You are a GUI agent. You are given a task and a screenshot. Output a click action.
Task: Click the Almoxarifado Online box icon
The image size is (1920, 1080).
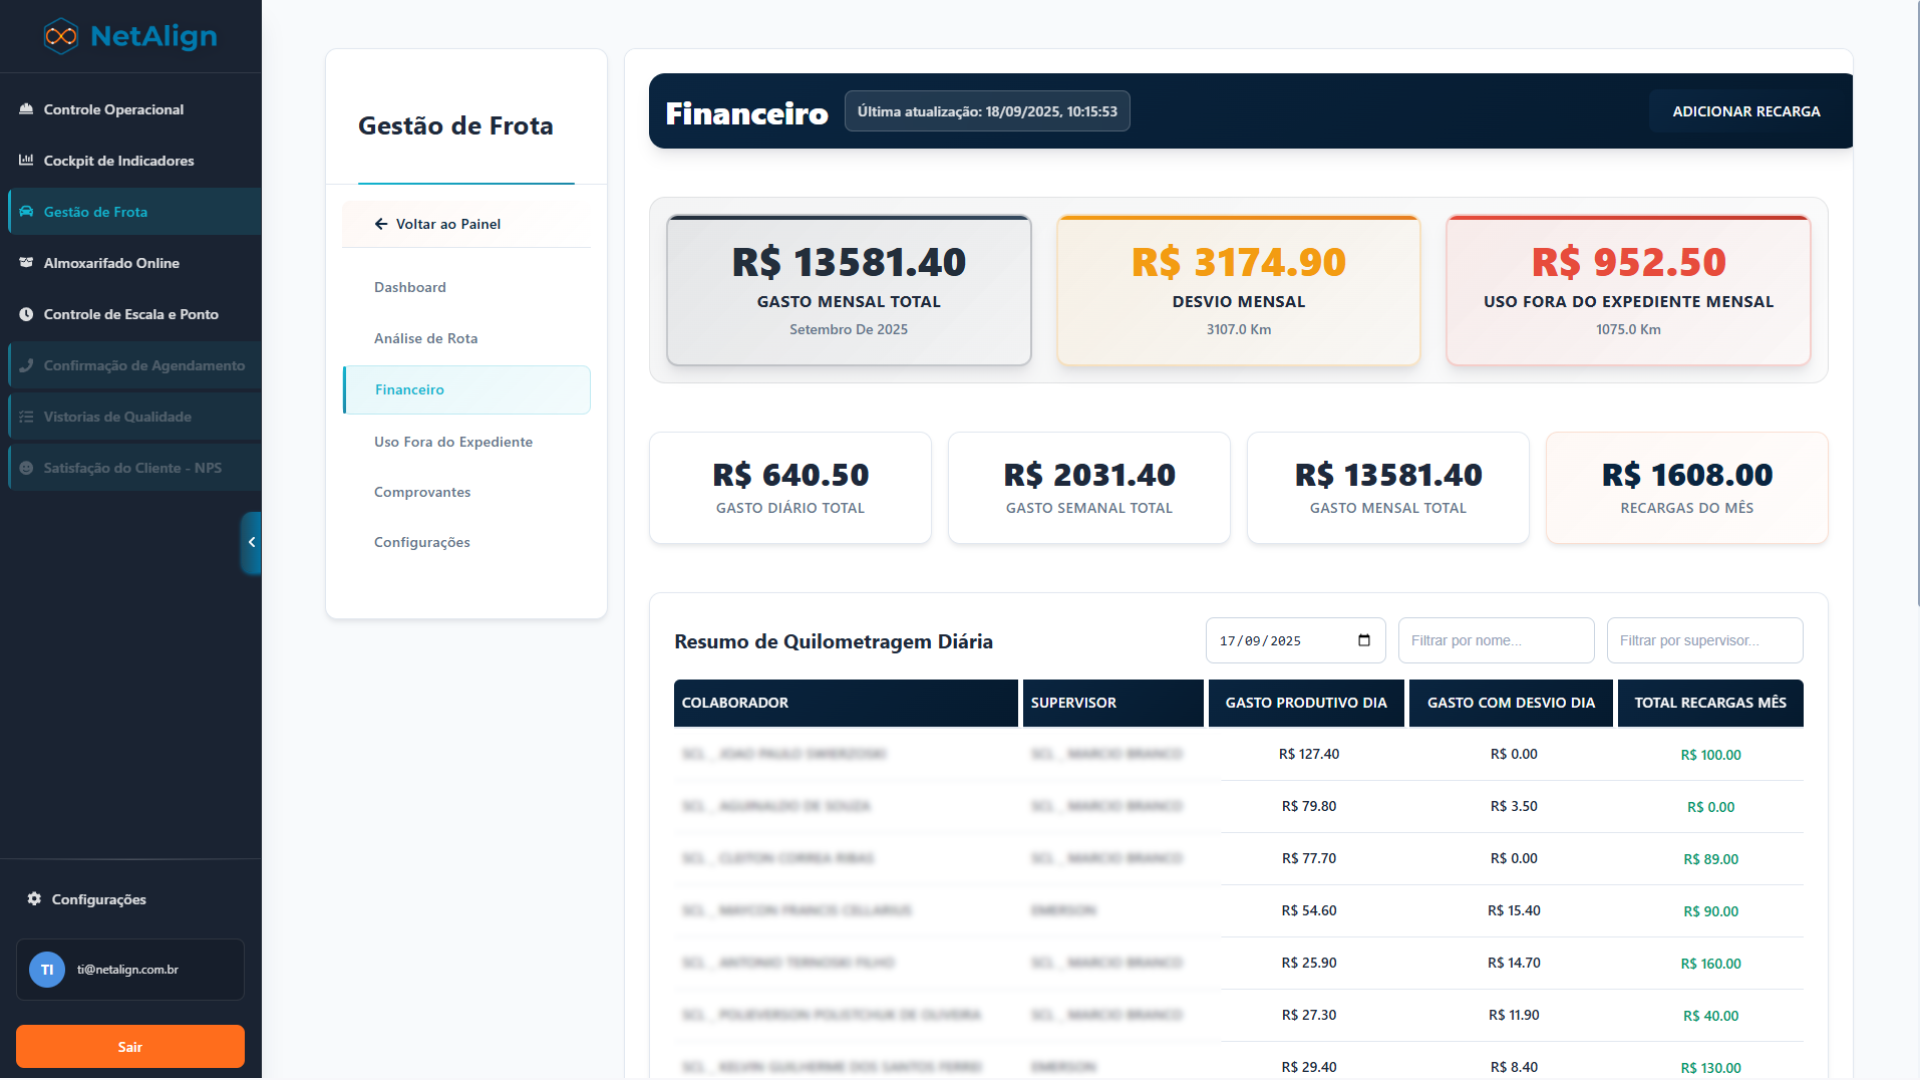tap(26, 263)
